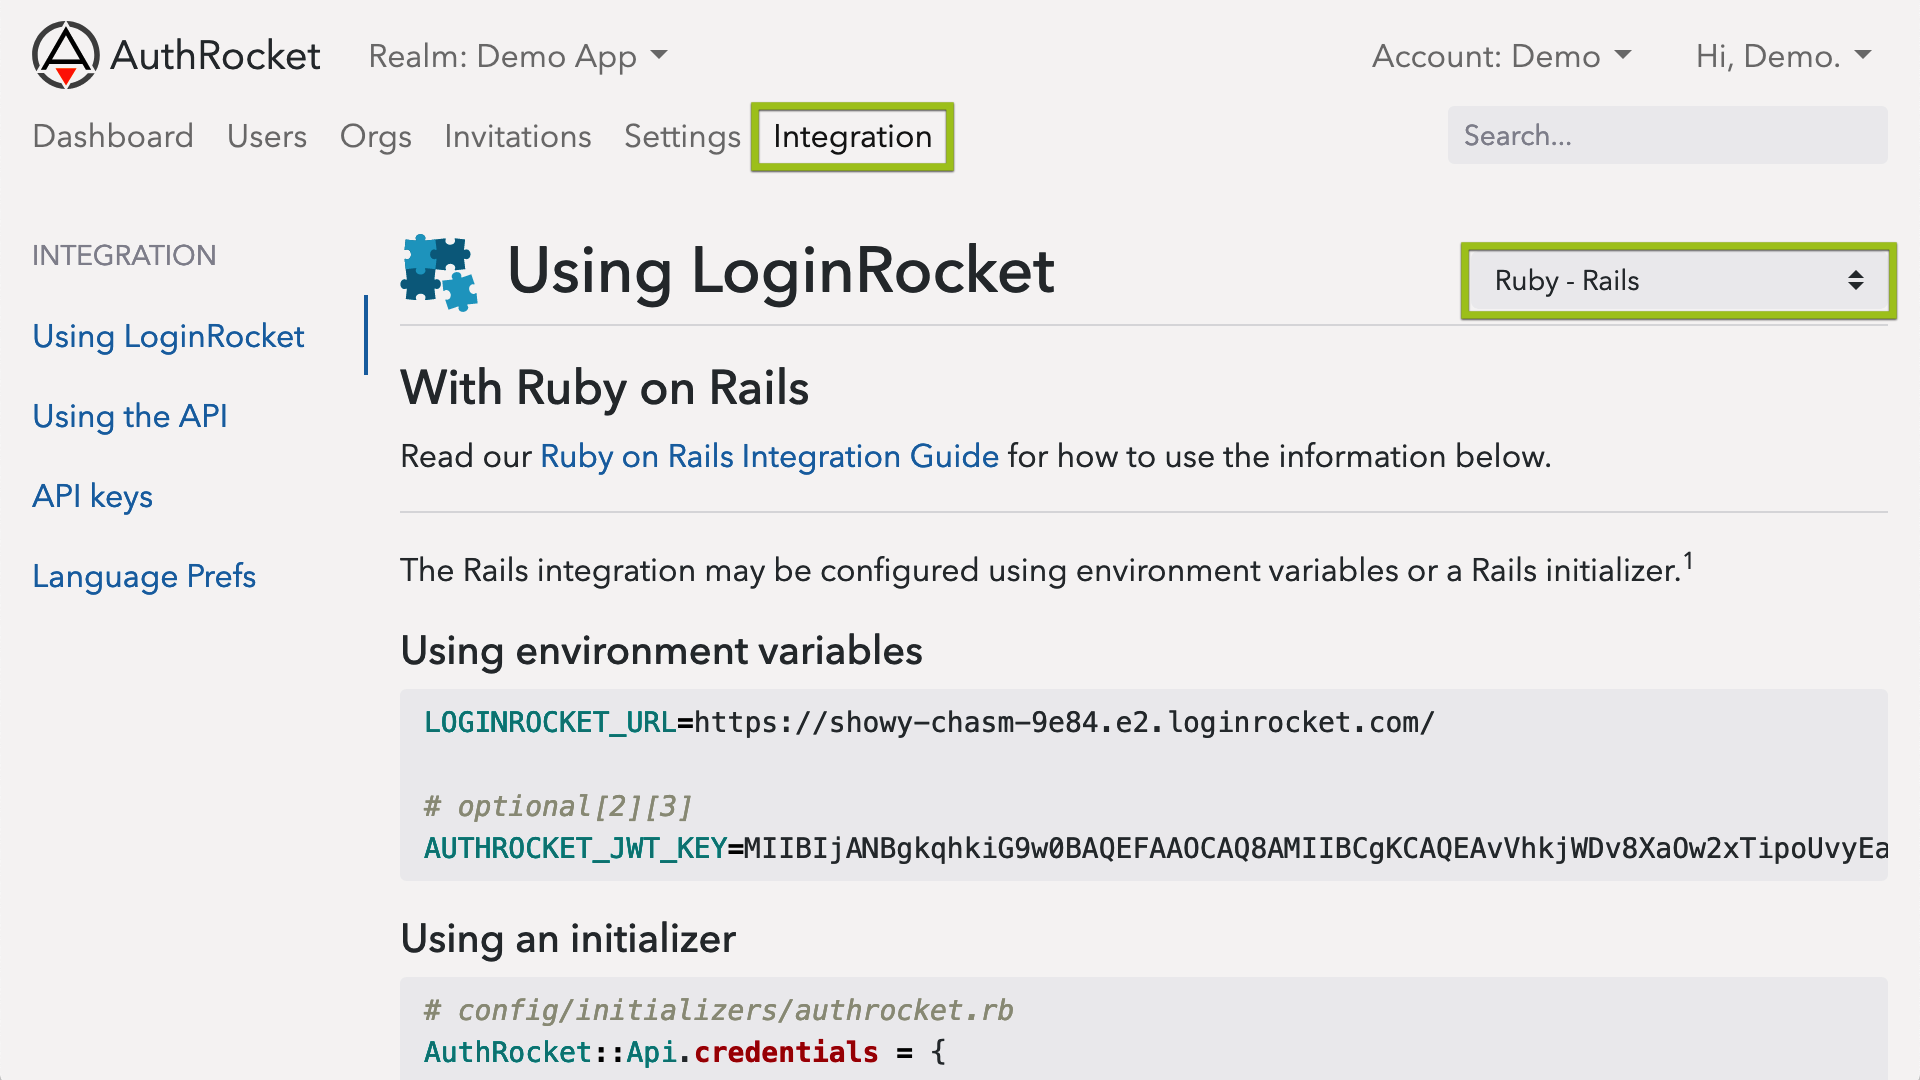Go to API keys page
The image size is (1920, 1080).
[x=93, y=497]
